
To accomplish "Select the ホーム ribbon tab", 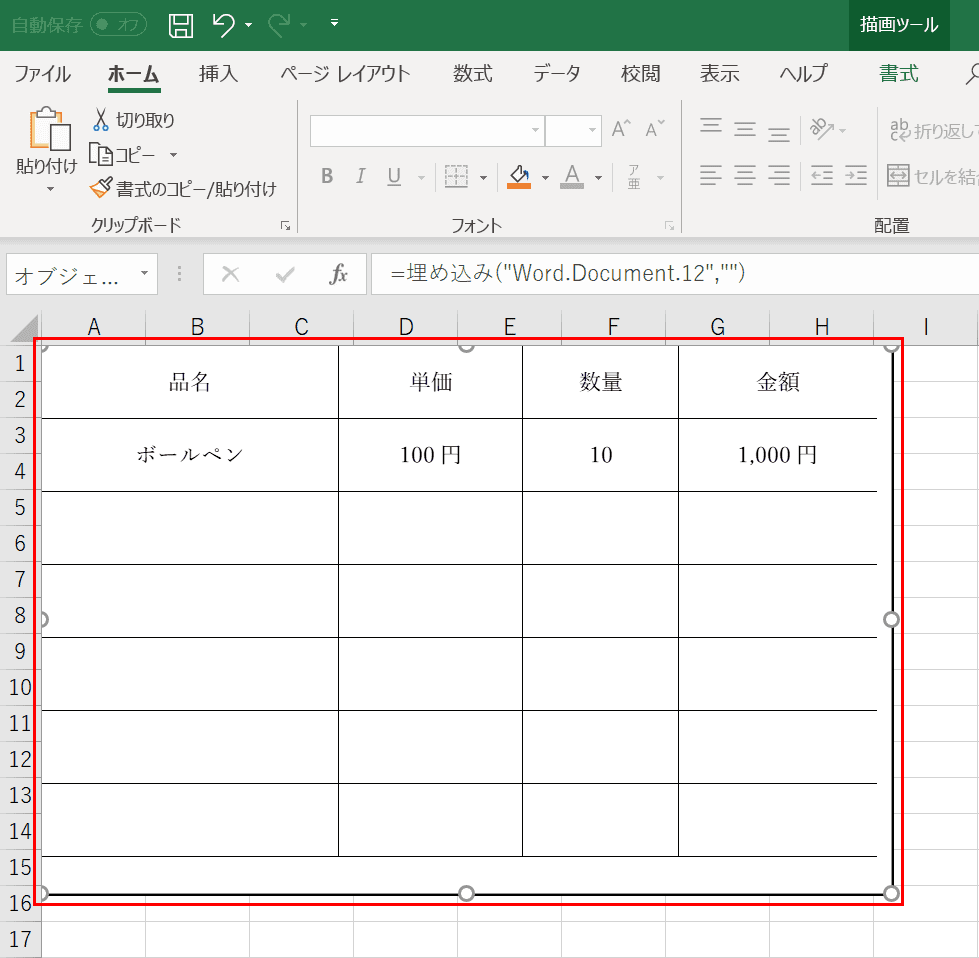I will coord(134,74).
